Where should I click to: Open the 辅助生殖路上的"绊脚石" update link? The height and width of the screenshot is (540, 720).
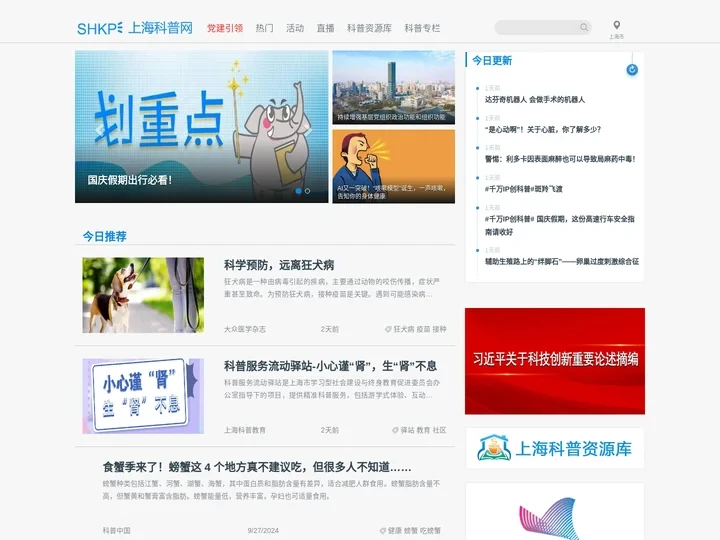point(562,261)
